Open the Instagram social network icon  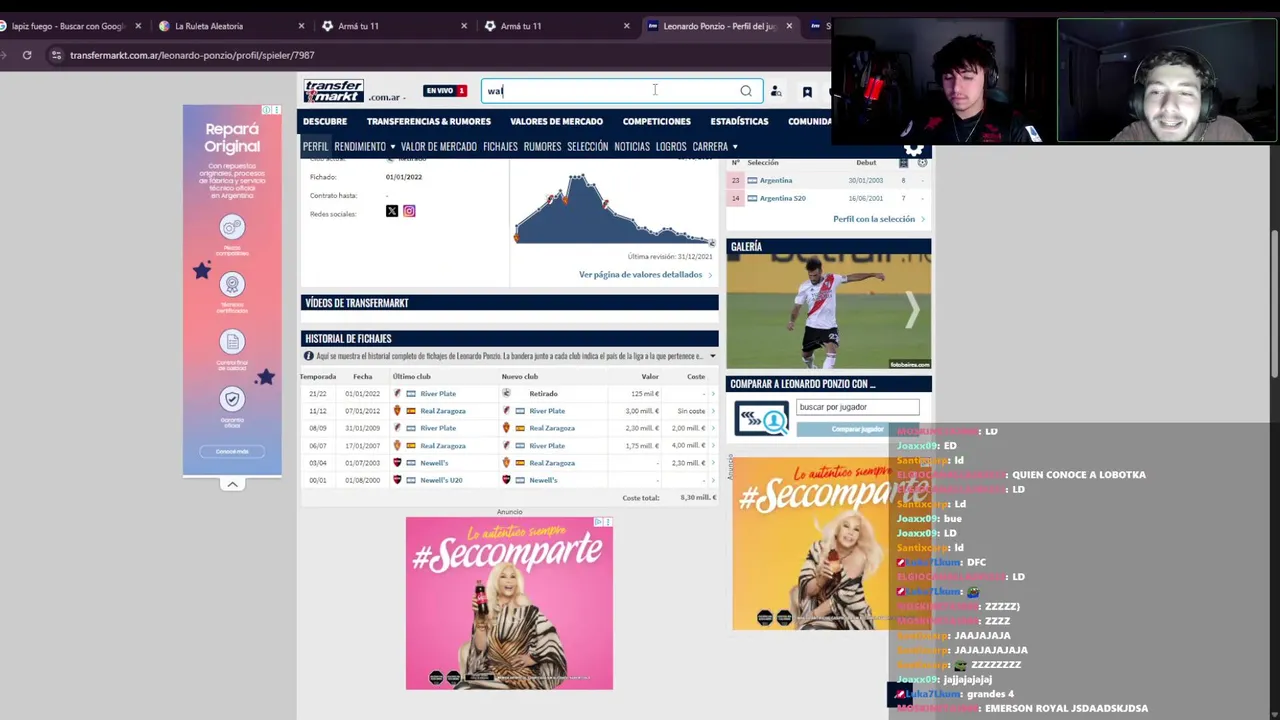click(409, 211)
